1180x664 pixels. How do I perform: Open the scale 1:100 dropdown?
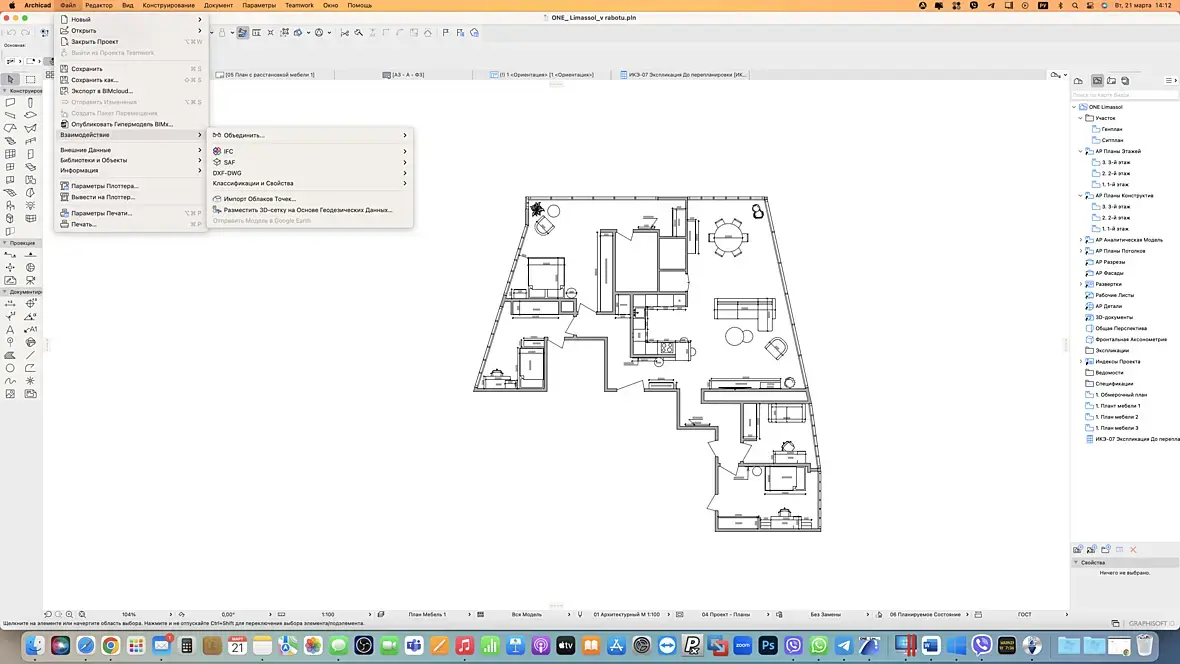[x=327, y=614]
